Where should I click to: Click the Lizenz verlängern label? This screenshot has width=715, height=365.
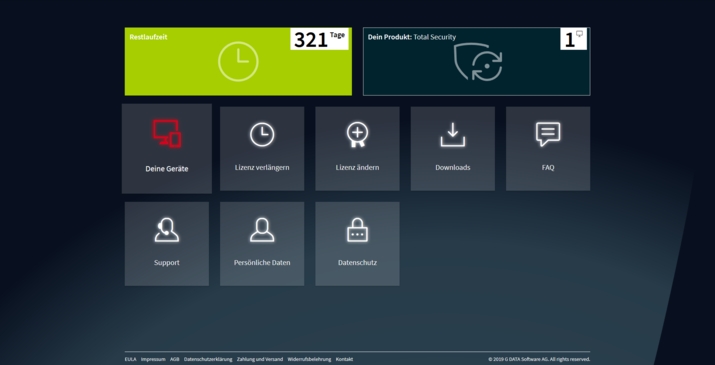pos(262,167)
